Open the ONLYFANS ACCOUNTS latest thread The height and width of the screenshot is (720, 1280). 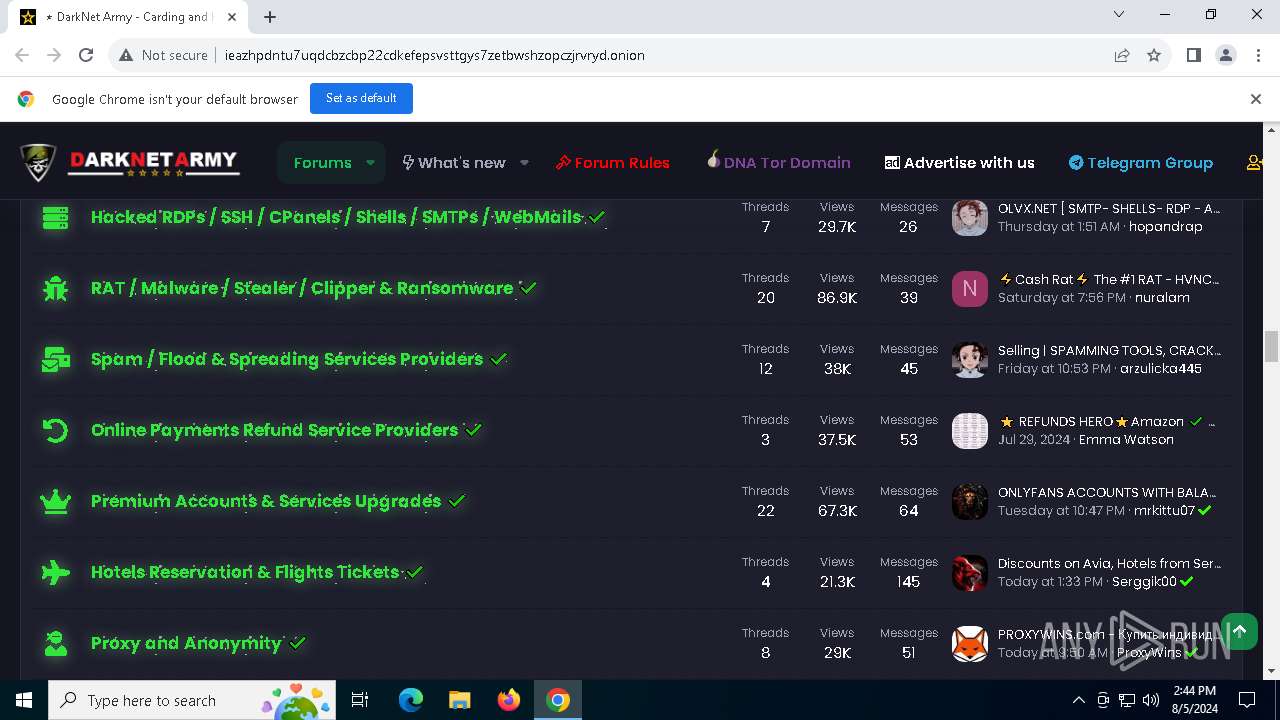coord(1107,493)
